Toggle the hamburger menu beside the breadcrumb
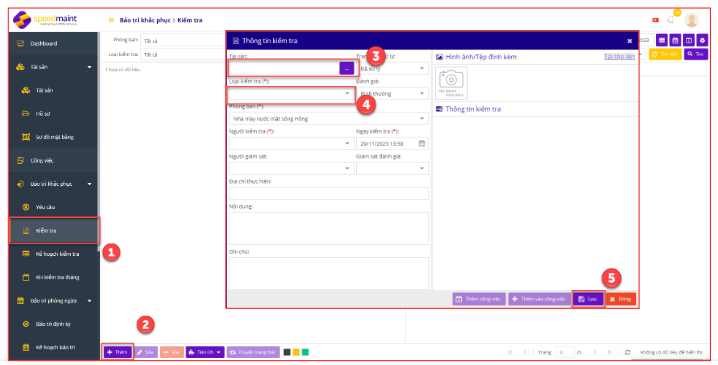Screen dimensions: 718x365 pyautogui.click(x=111, y=20)
